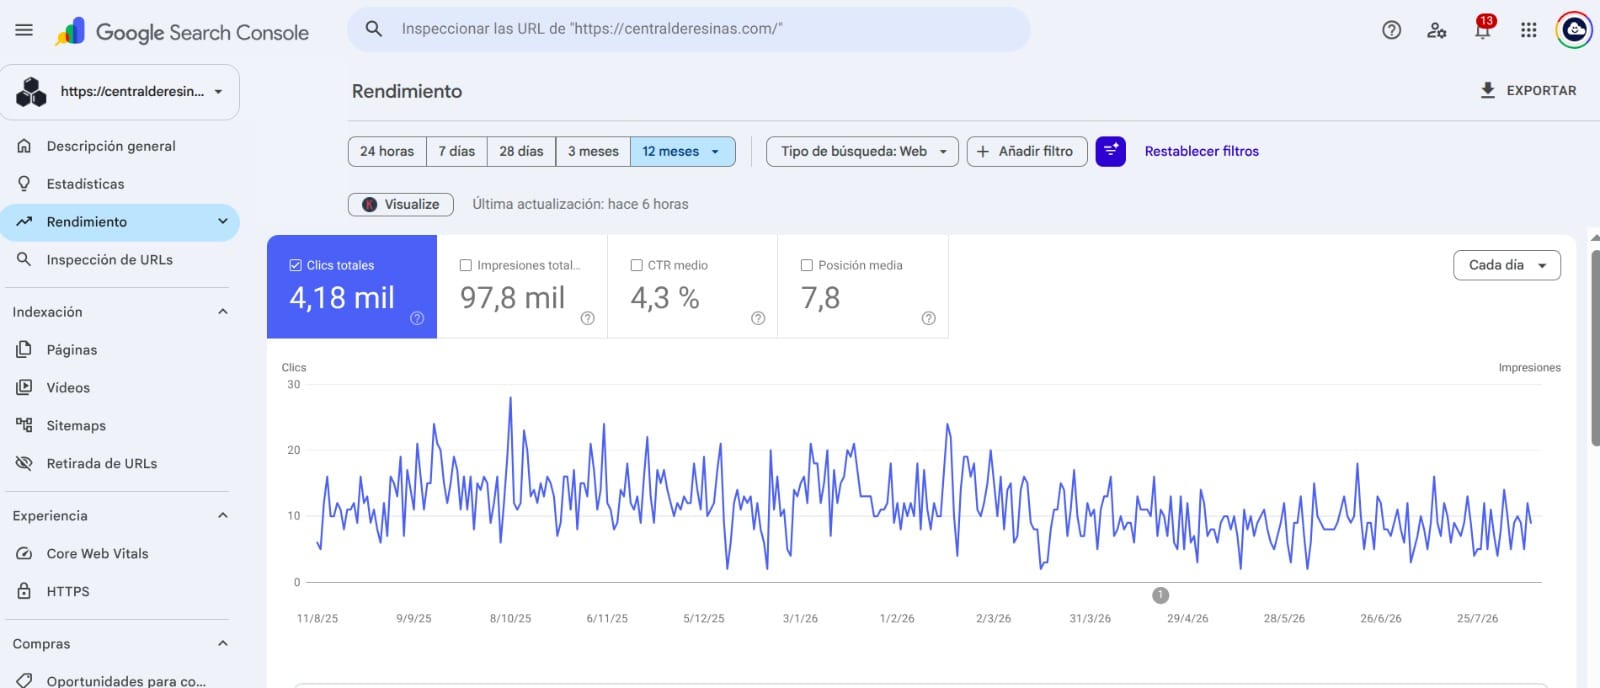Collapse the Experiencia section
This screenshot has width=1600, height=688.
click(223, 516)
